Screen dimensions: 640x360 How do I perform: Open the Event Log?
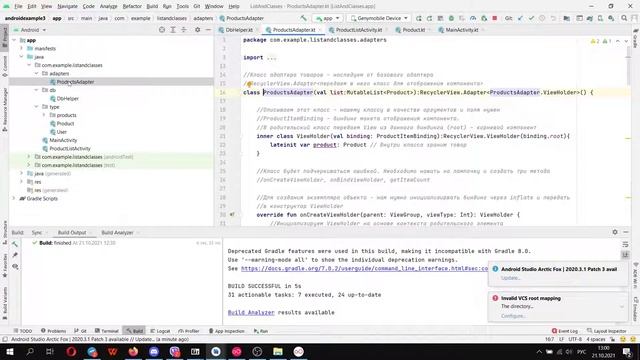[x=565, y=331]
